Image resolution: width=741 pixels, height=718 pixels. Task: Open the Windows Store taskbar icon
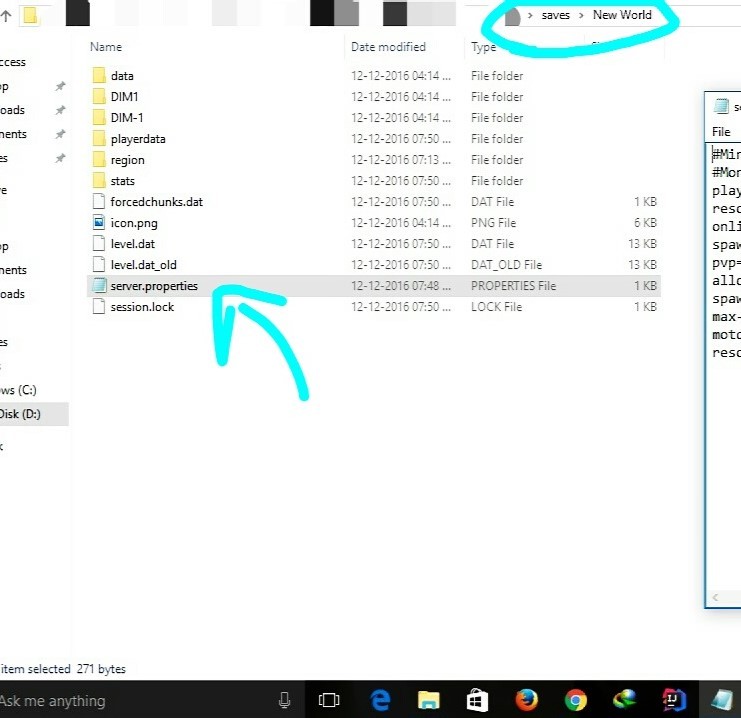pyautogui.click(x=477, y=700)
